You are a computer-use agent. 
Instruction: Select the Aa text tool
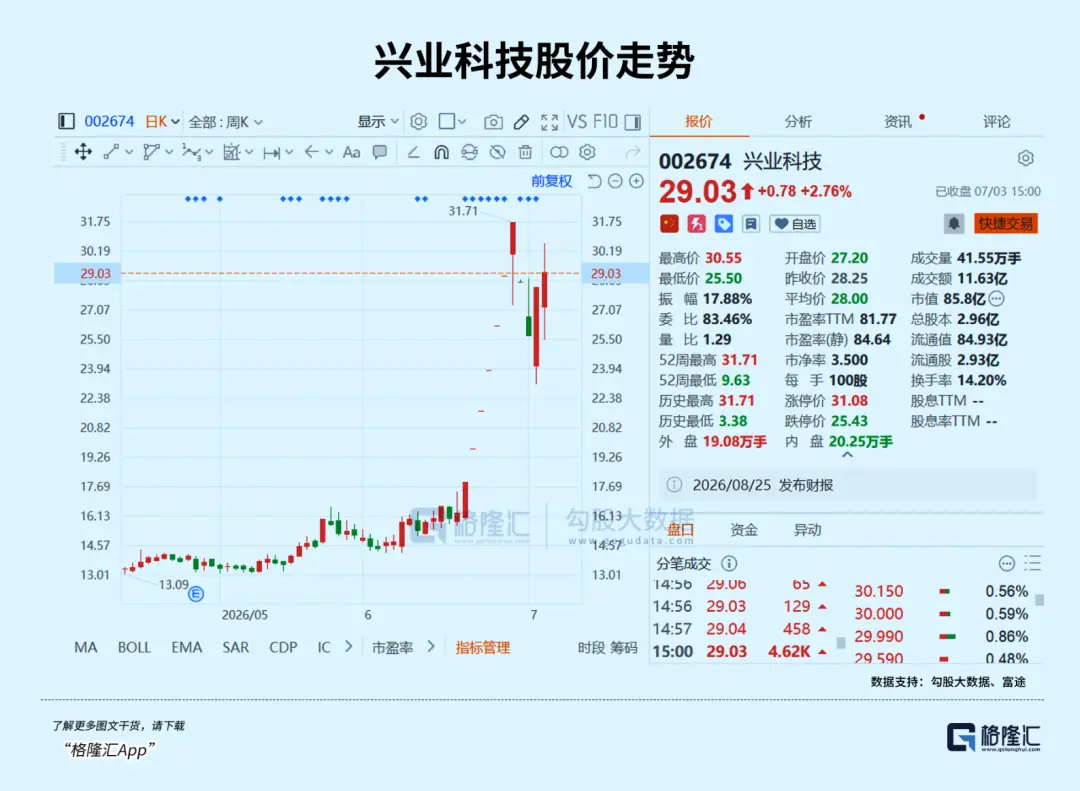click(x=351, y=152)
